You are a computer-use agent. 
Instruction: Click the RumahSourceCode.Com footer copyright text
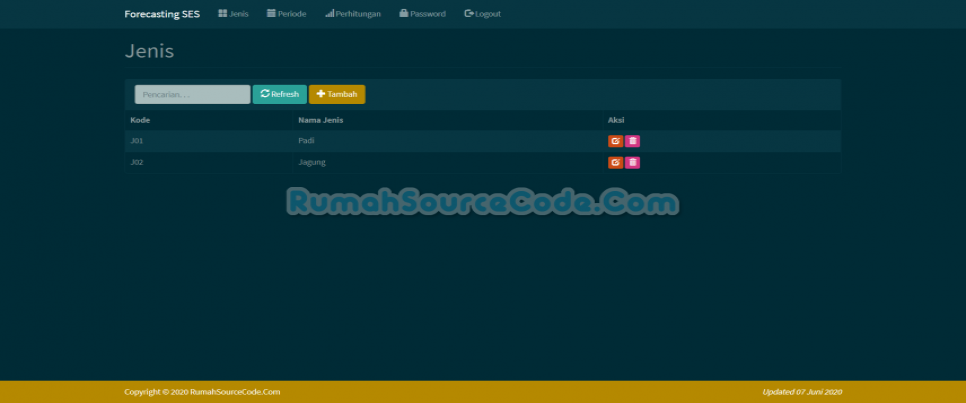point(202,392)
